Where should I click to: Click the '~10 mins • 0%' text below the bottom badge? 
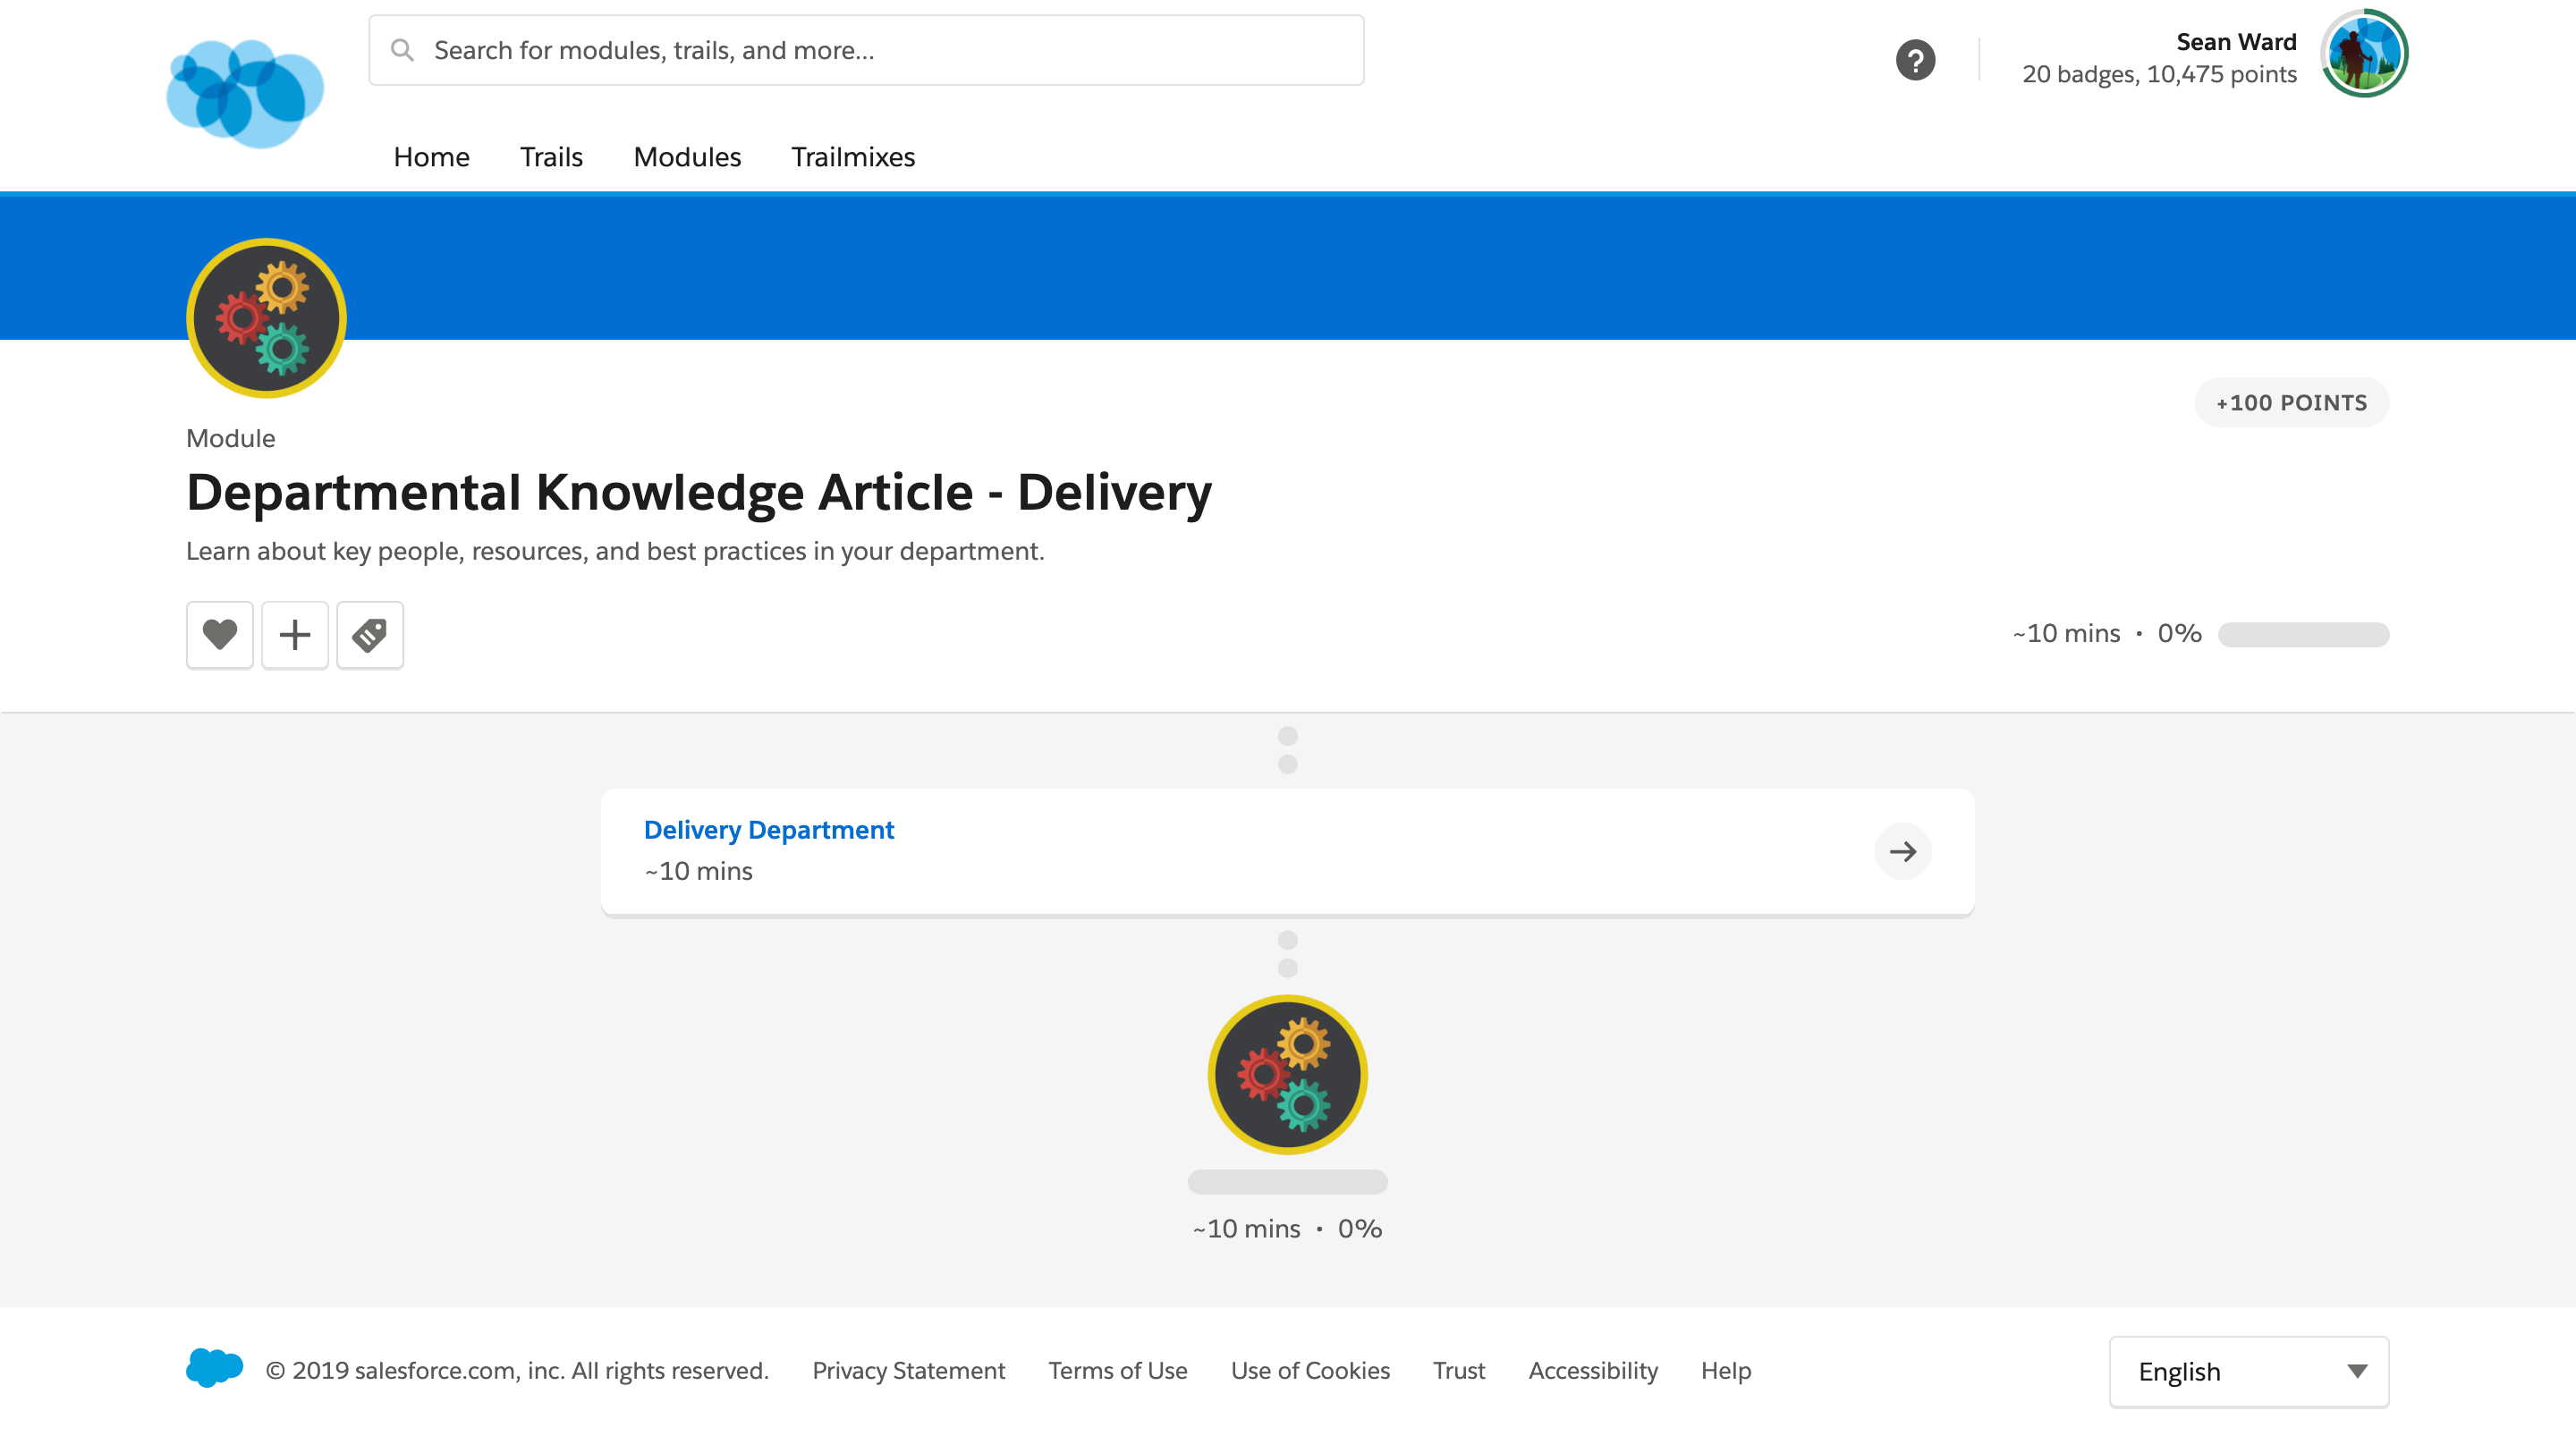[1288, 1228]
